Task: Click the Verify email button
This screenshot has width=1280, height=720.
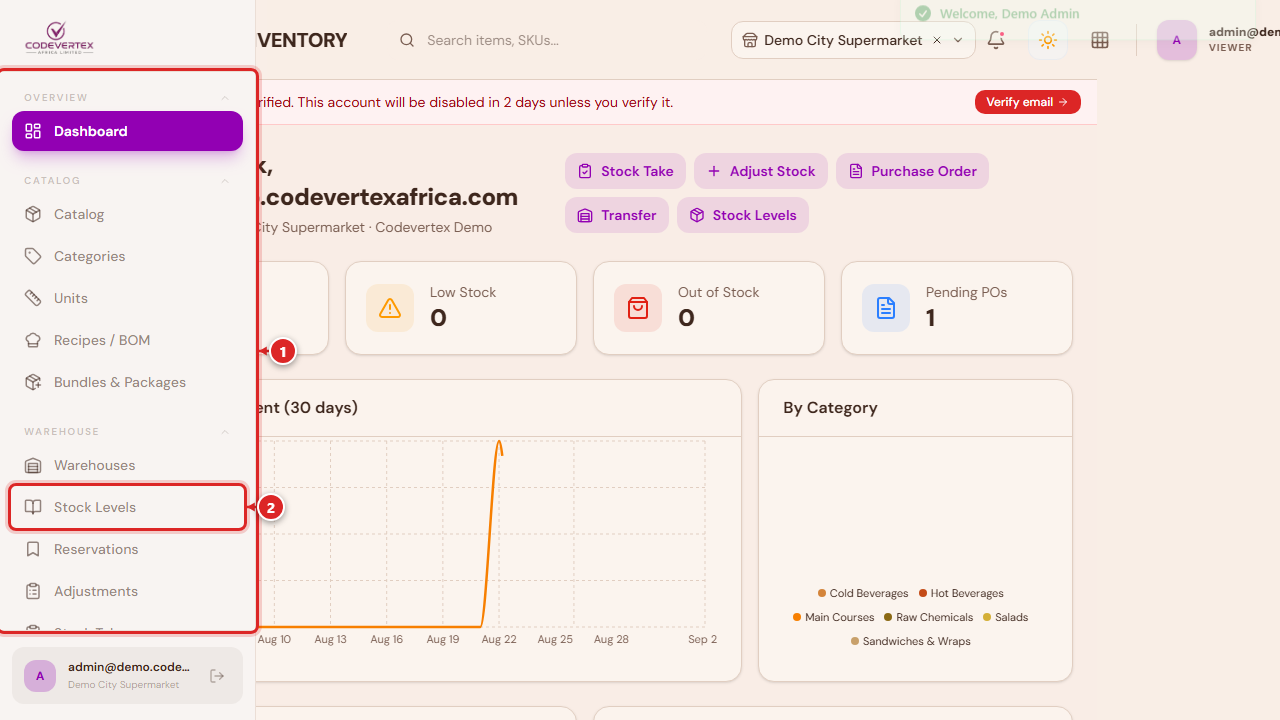Action: pos(1027,102)
